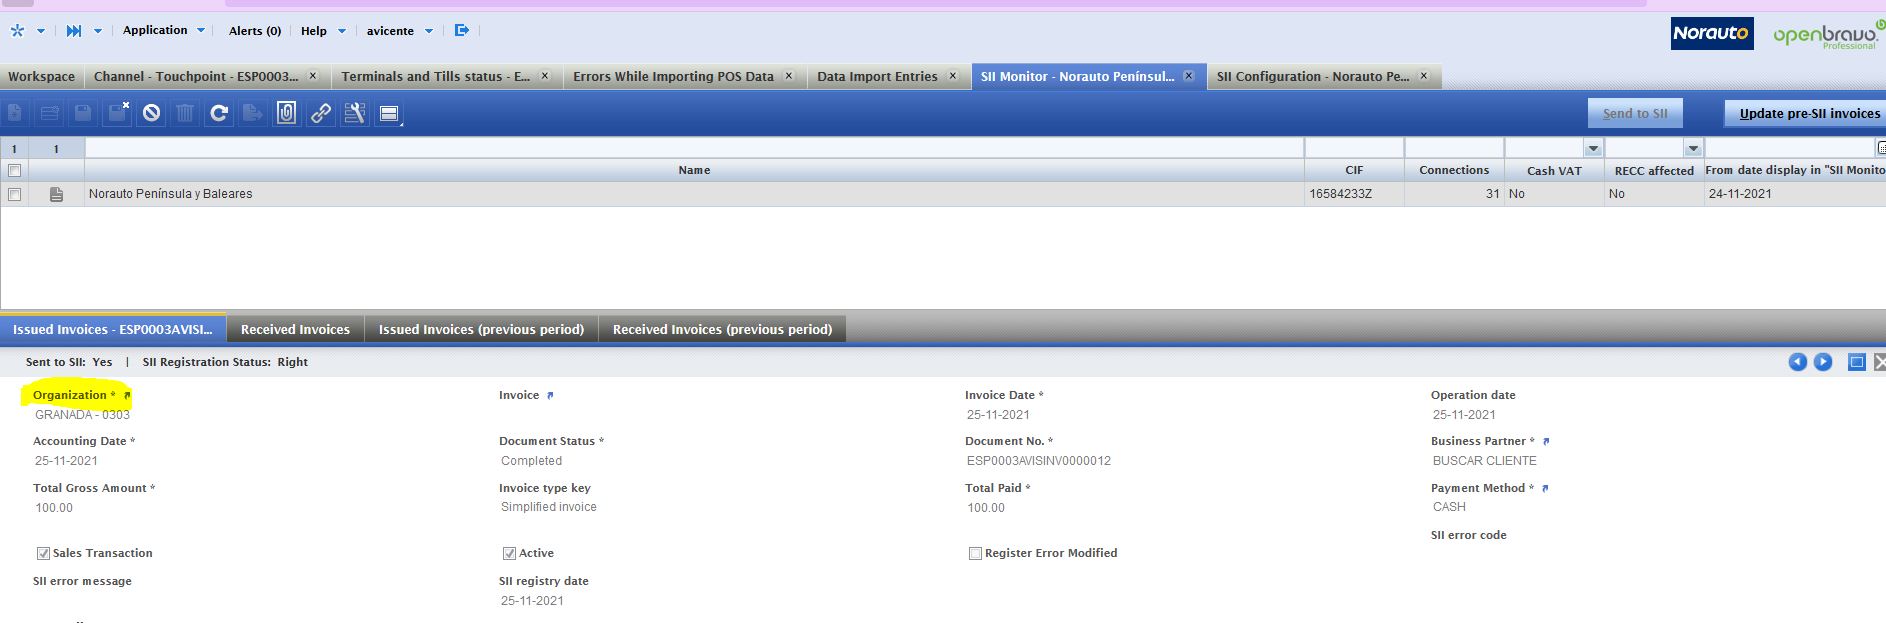Click the wrench customize form icon
The width and height of the screenshot is (1886, 623).
point(354,114)
